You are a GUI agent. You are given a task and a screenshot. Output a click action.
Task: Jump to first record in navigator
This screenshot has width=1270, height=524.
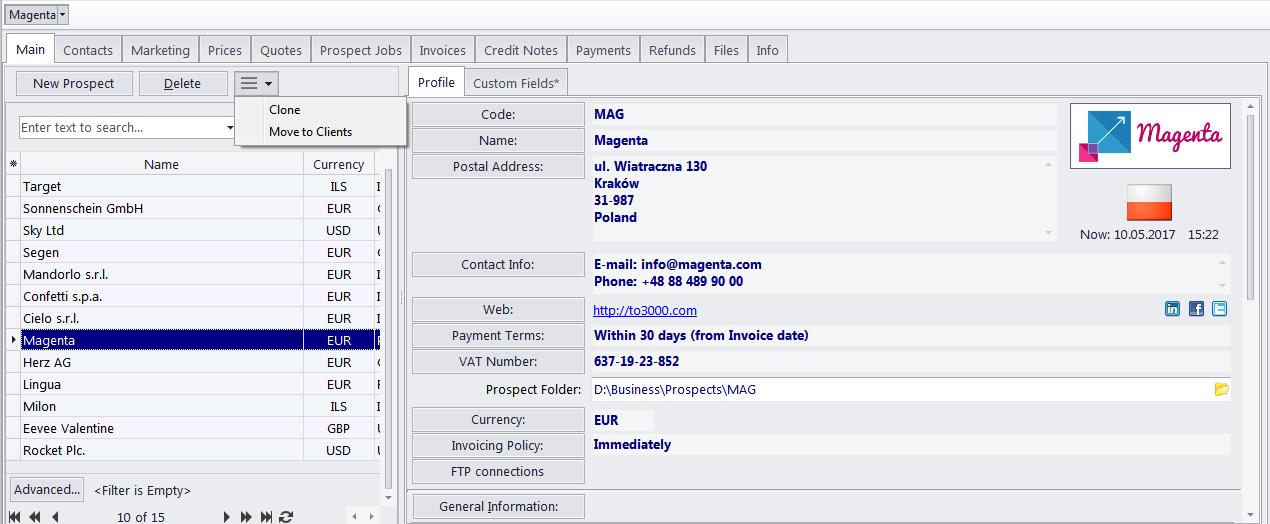click(x=14, y=517)
